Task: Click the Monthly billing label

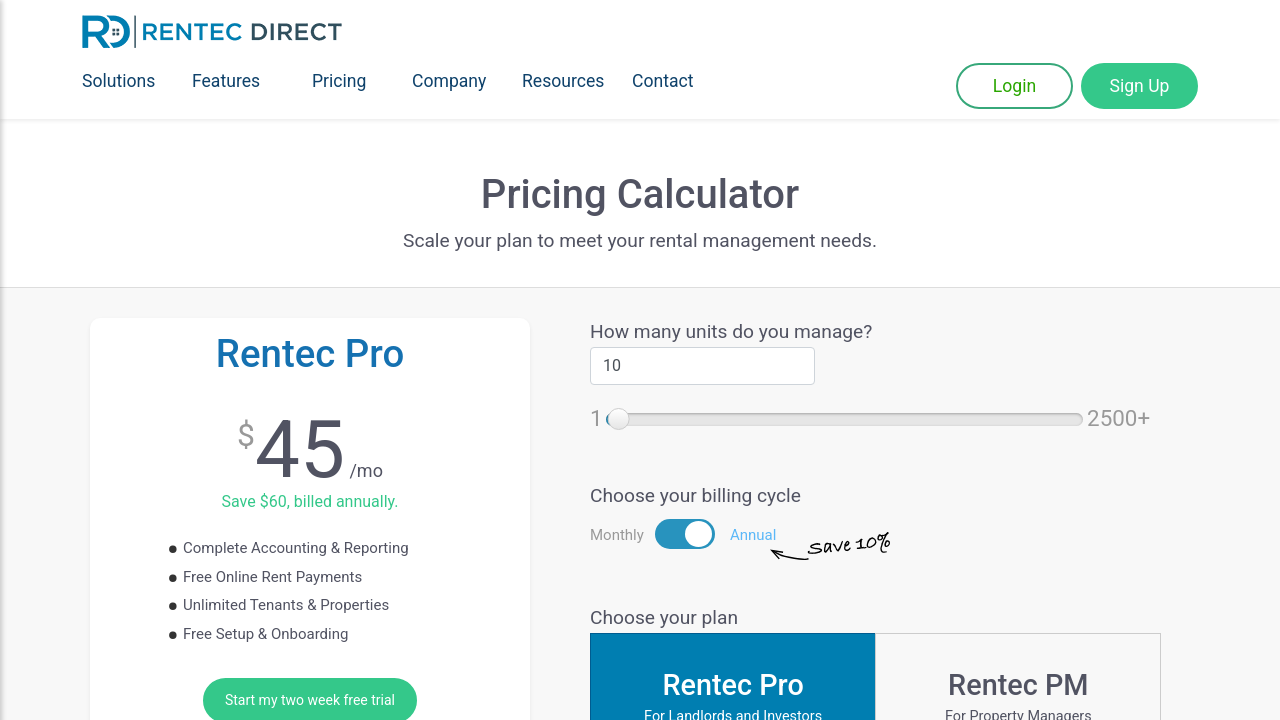Action: [617, 534]
